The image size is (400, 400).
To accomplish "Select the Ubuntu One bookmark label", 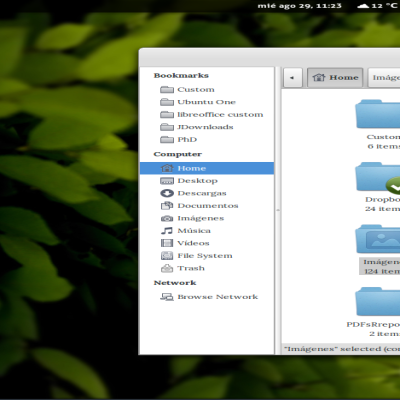I will [x=207, y=102].
